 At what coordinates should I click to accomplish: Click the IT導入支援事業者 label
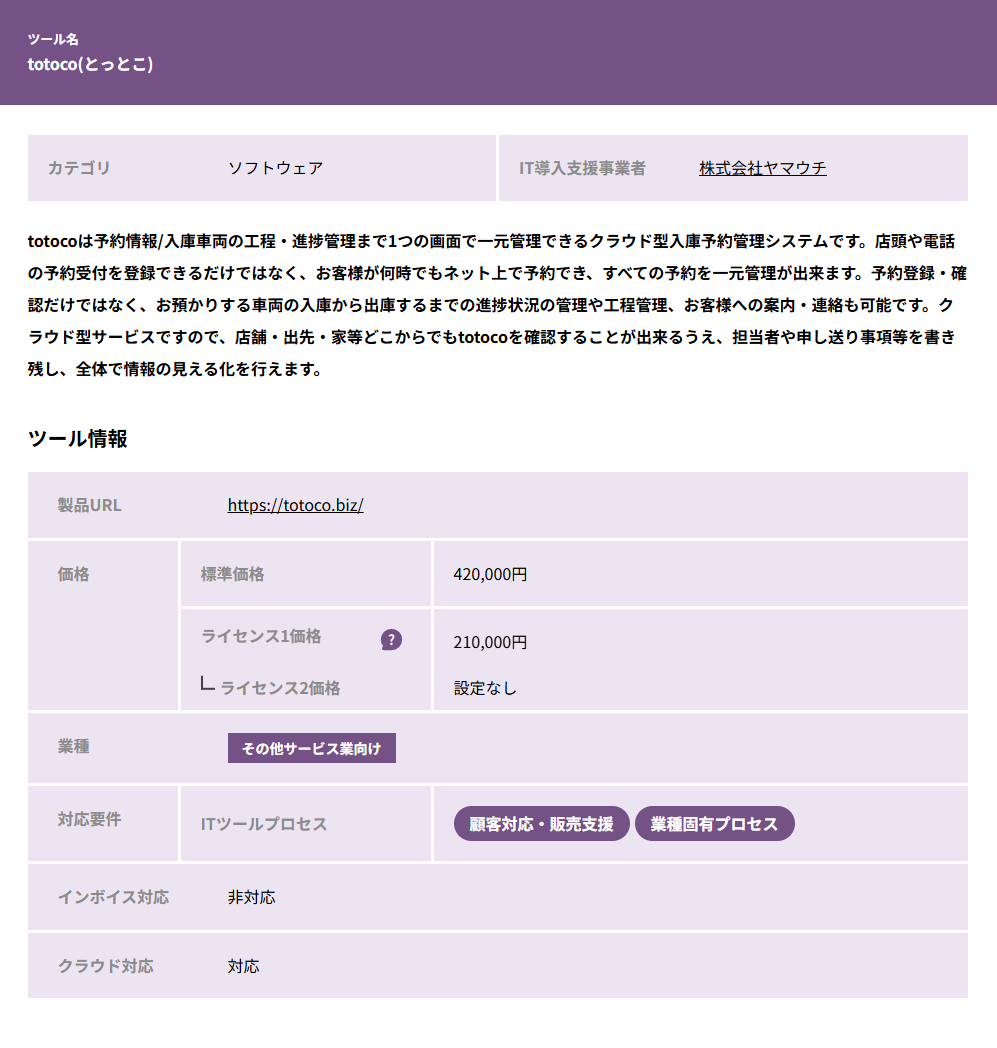point(582,168)
